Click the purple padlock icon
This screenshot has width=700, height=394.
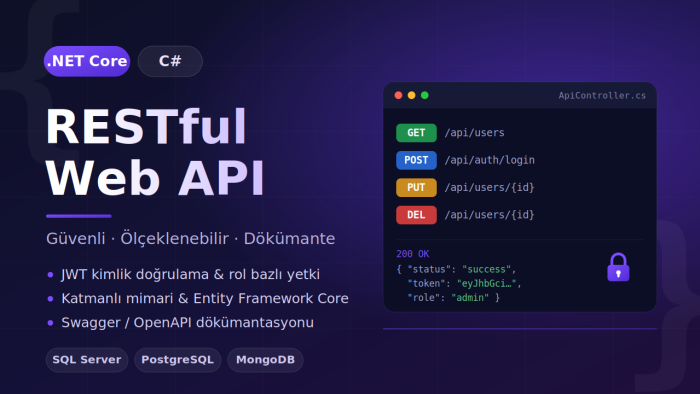point(618,267)
